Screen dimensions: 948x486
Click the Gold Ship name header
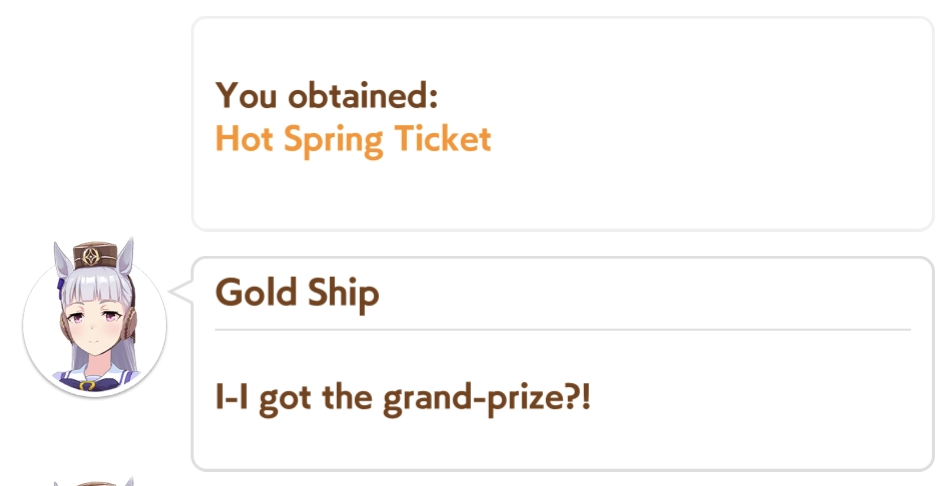pos(297,294)
